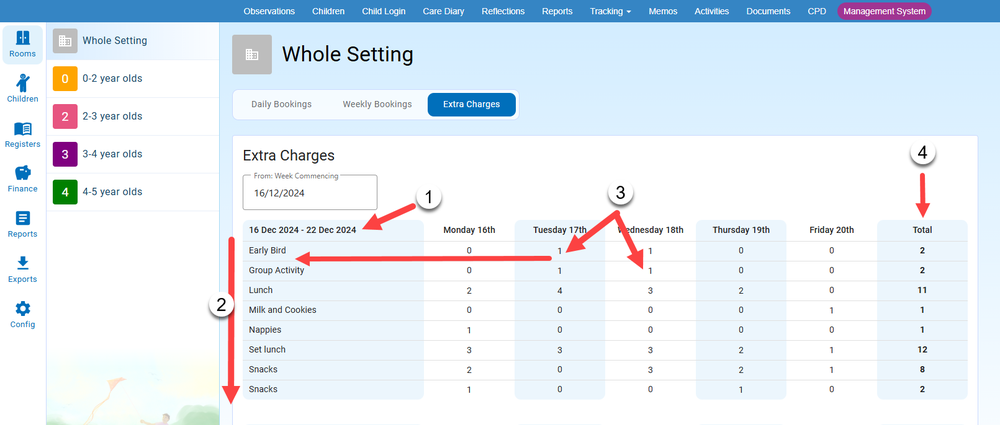Go to Child Login
1000x425 pixels.
(x=383, y=11)
